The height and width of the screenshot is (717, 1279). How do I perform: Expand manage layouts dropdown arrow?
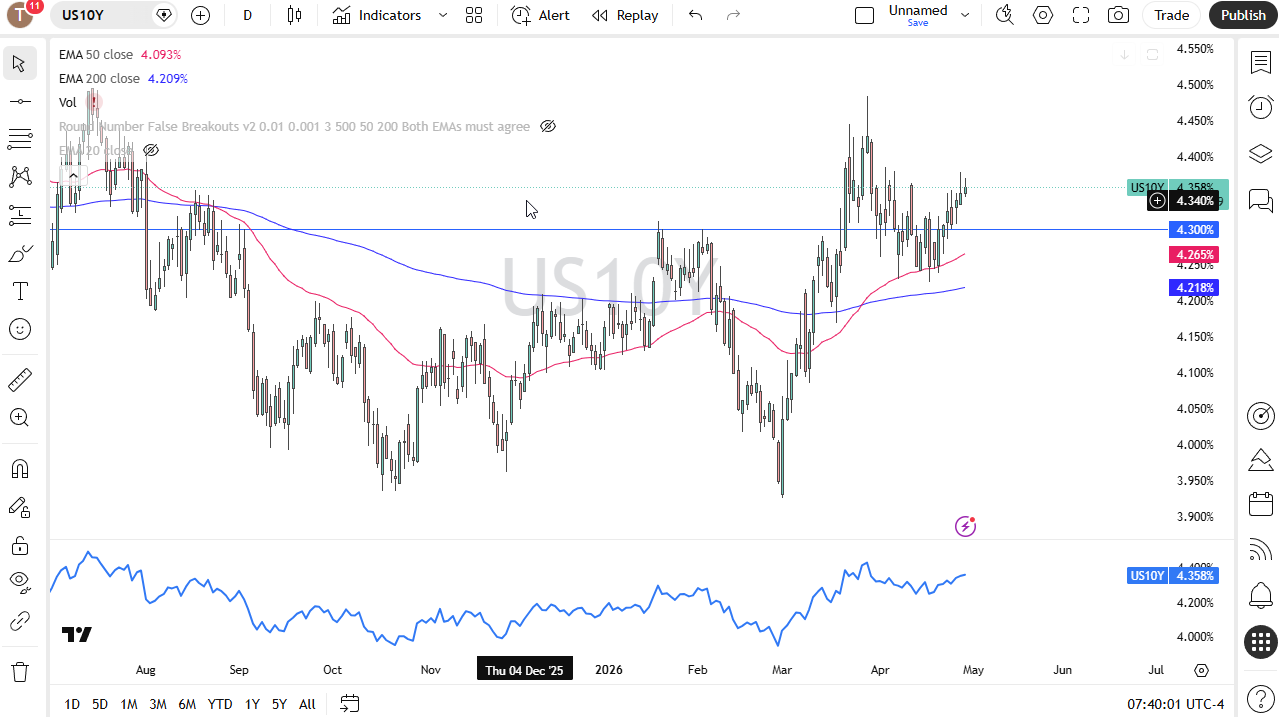click(965, 15)
